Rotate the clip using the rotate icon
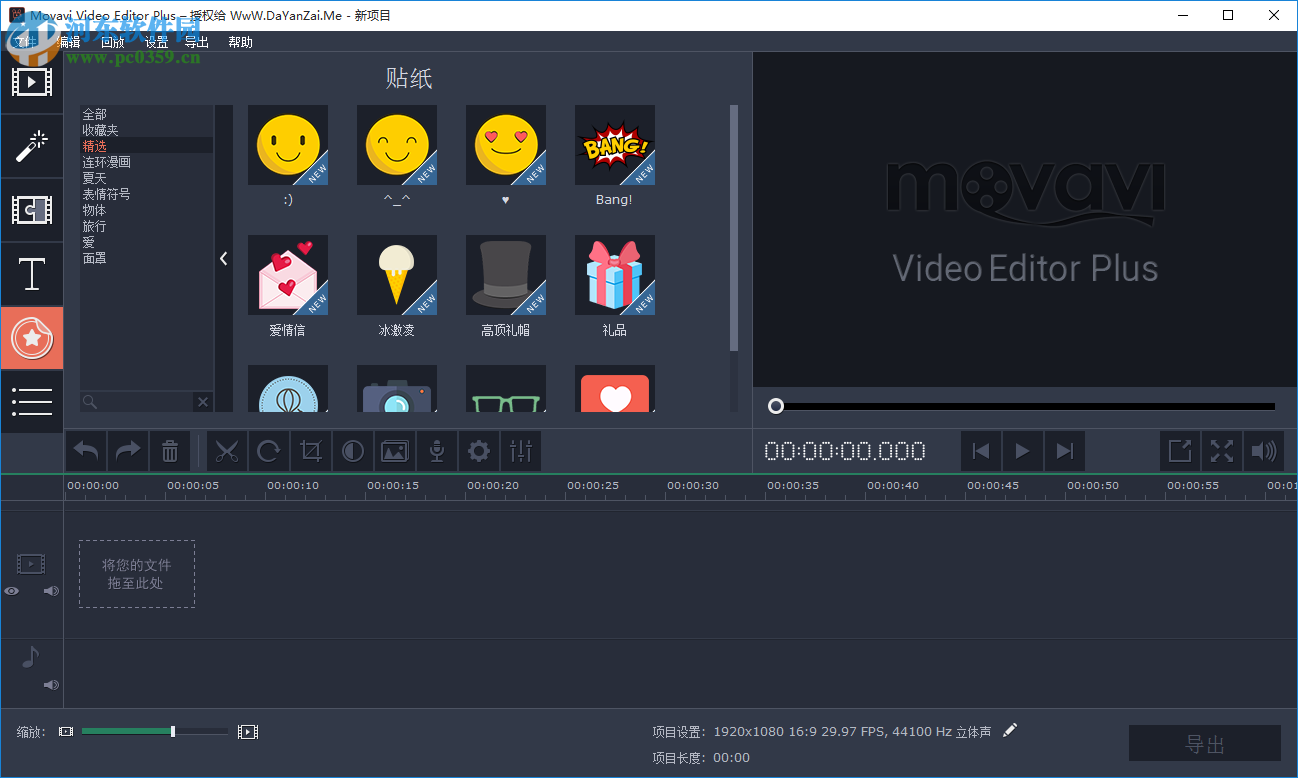Viewport: 1298px width, 778px height. click(x=269, y=450)
